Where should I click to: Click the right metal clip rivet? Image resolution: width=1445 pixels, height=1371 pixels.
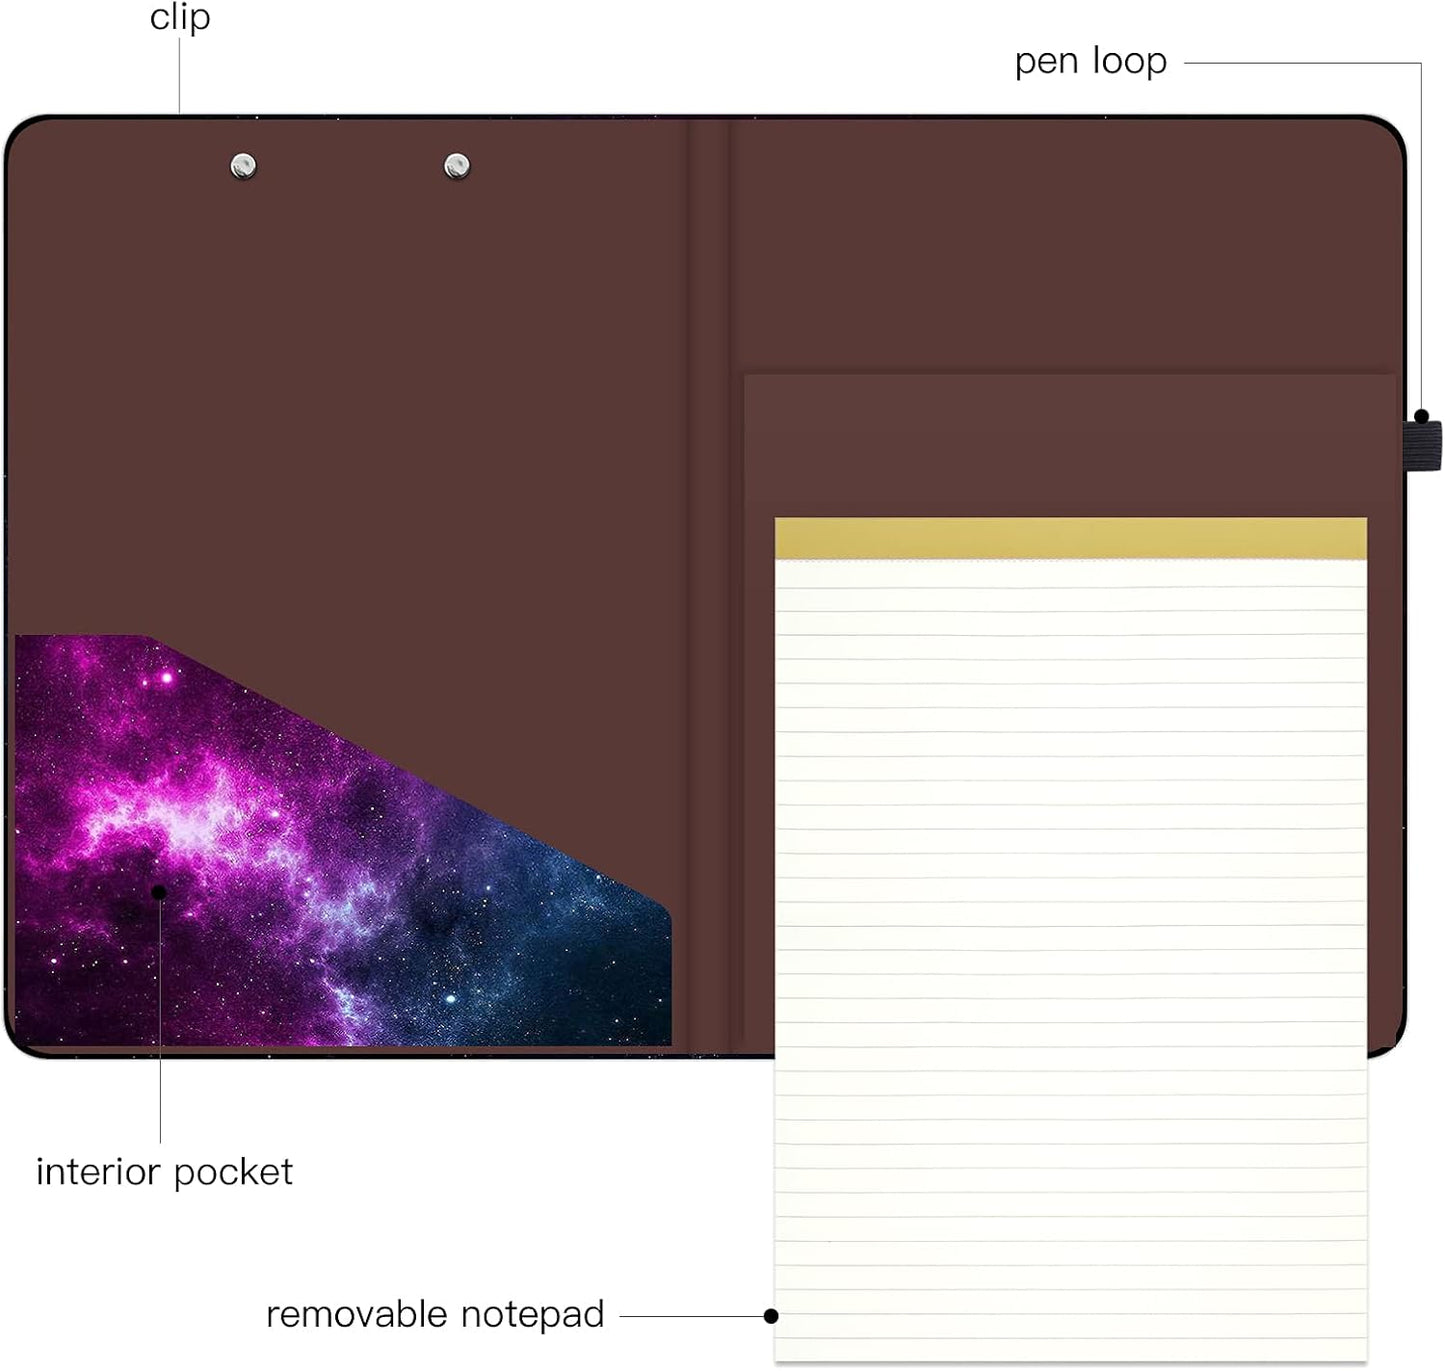pos(457,165)
